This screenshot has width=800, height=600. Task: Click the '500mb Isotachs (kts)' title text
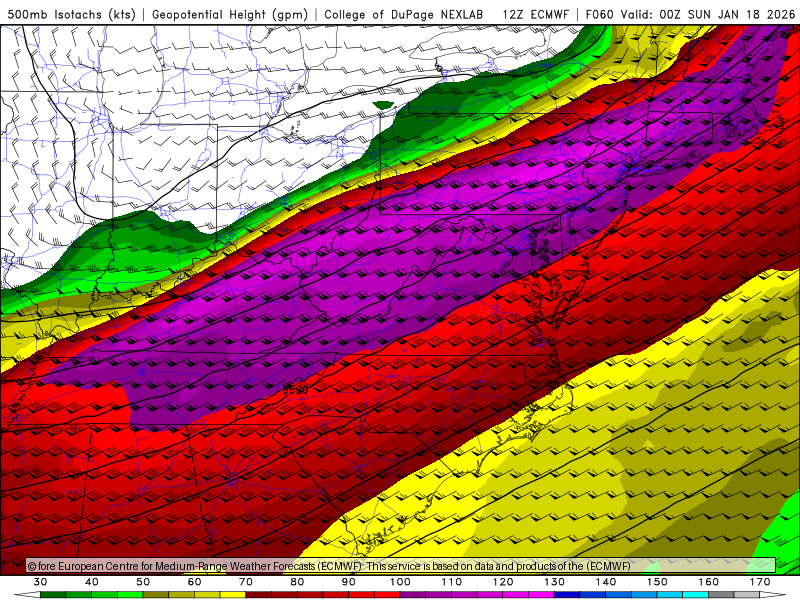(x=71, y=14)
